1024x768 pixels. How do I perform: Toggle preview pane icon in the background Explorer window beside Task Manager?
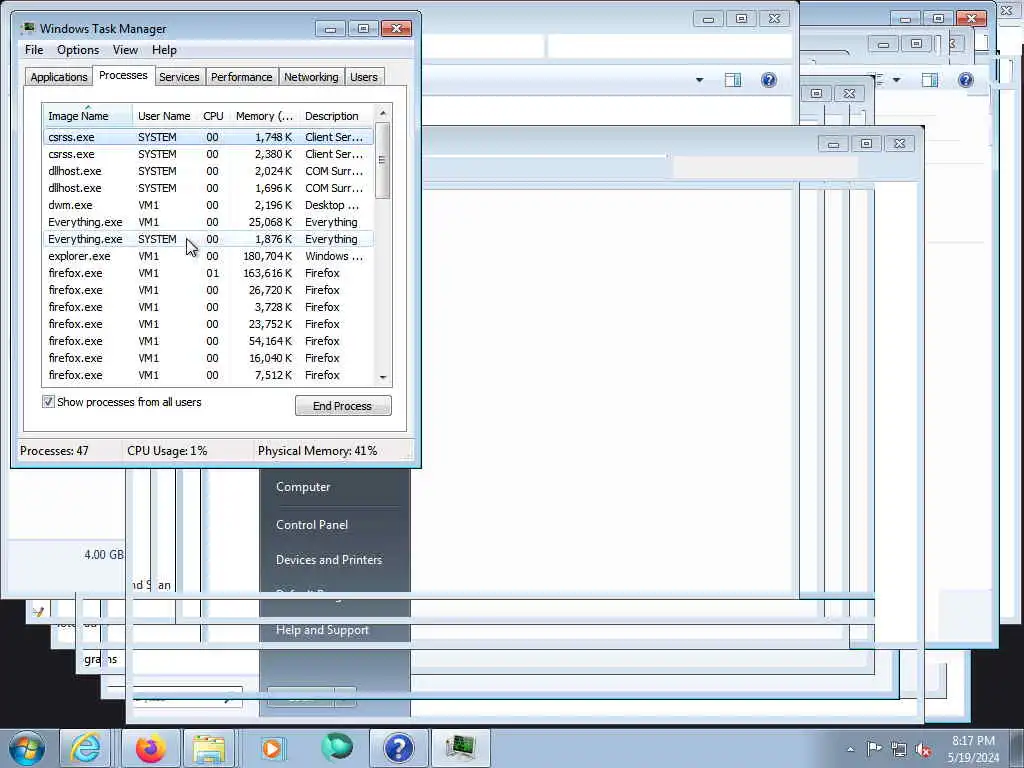point(733,80)
